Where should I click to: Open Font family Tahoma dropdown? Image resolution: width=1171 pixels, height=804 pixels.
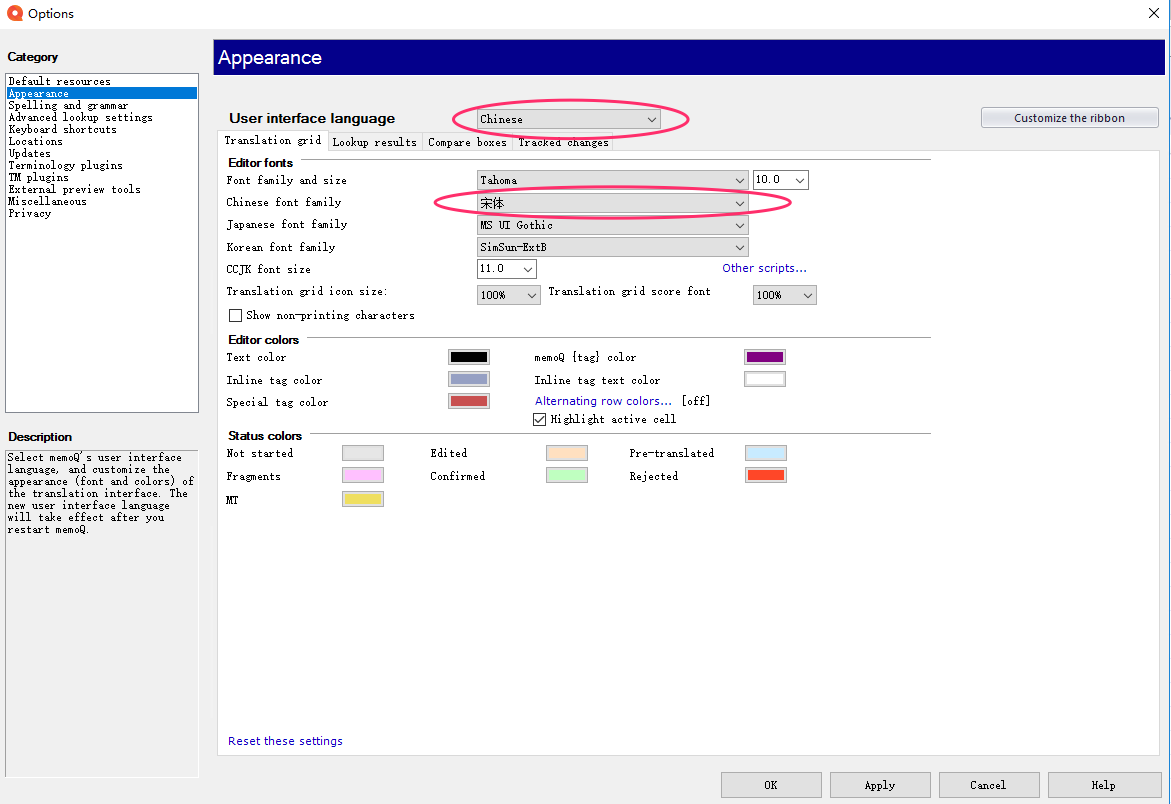tap(612, 180)
